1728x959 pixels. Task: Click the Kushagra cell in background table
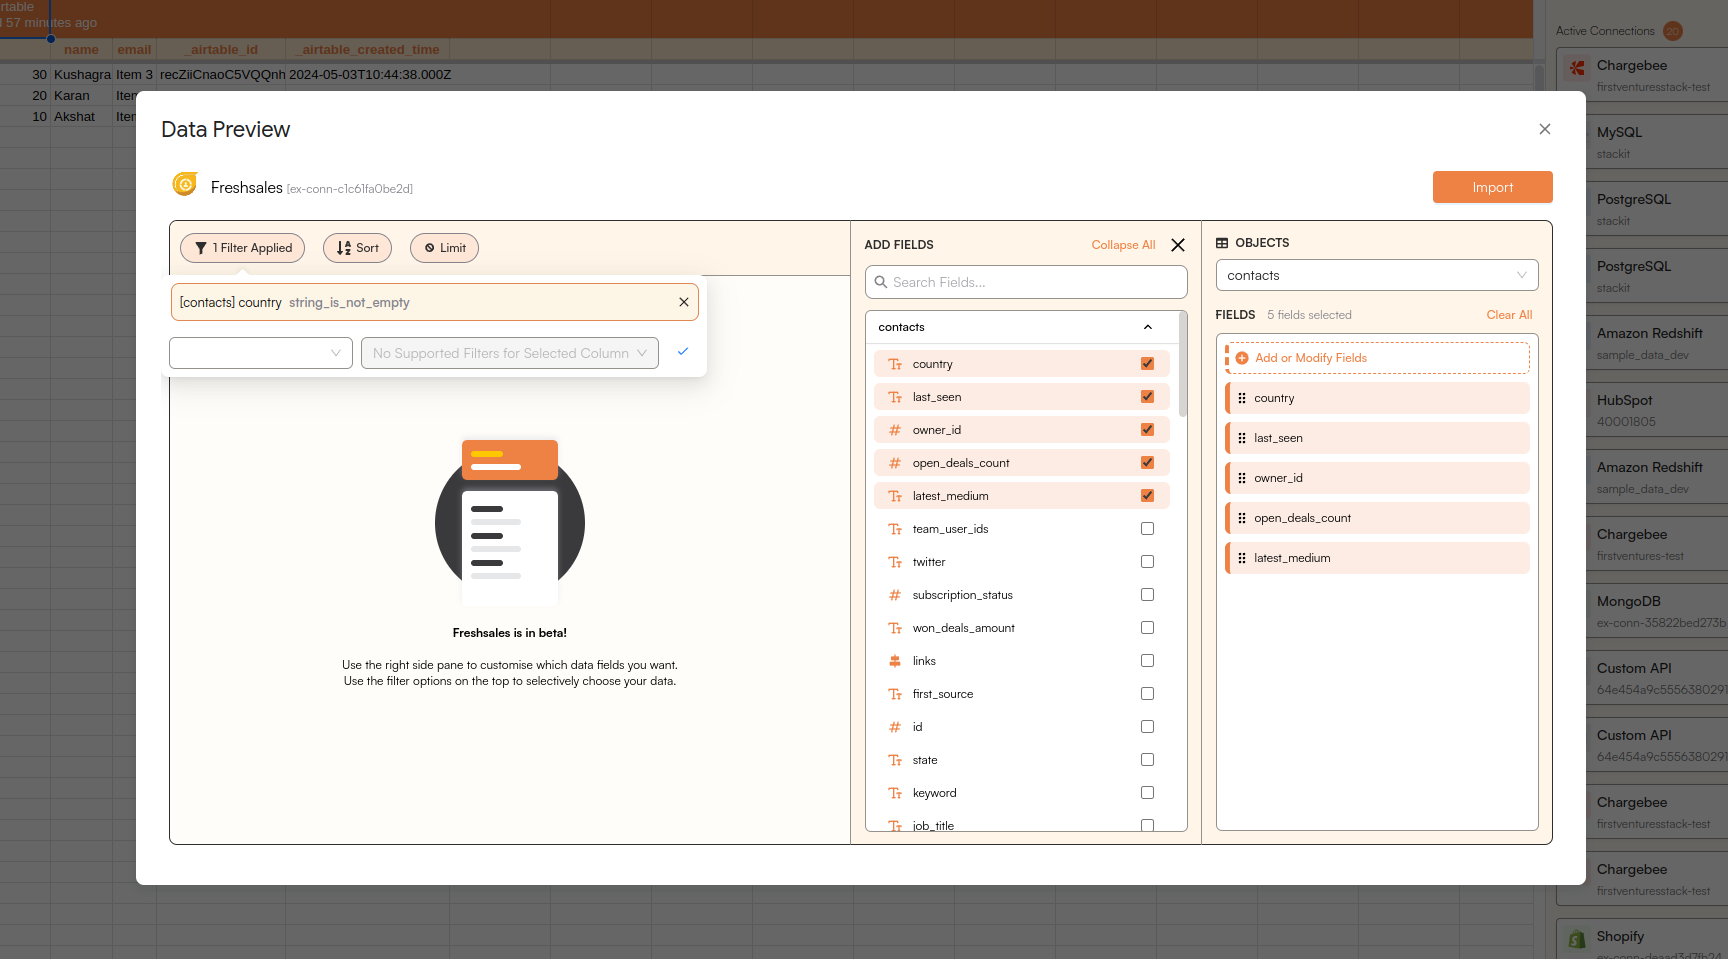click(x=82, y=75)
